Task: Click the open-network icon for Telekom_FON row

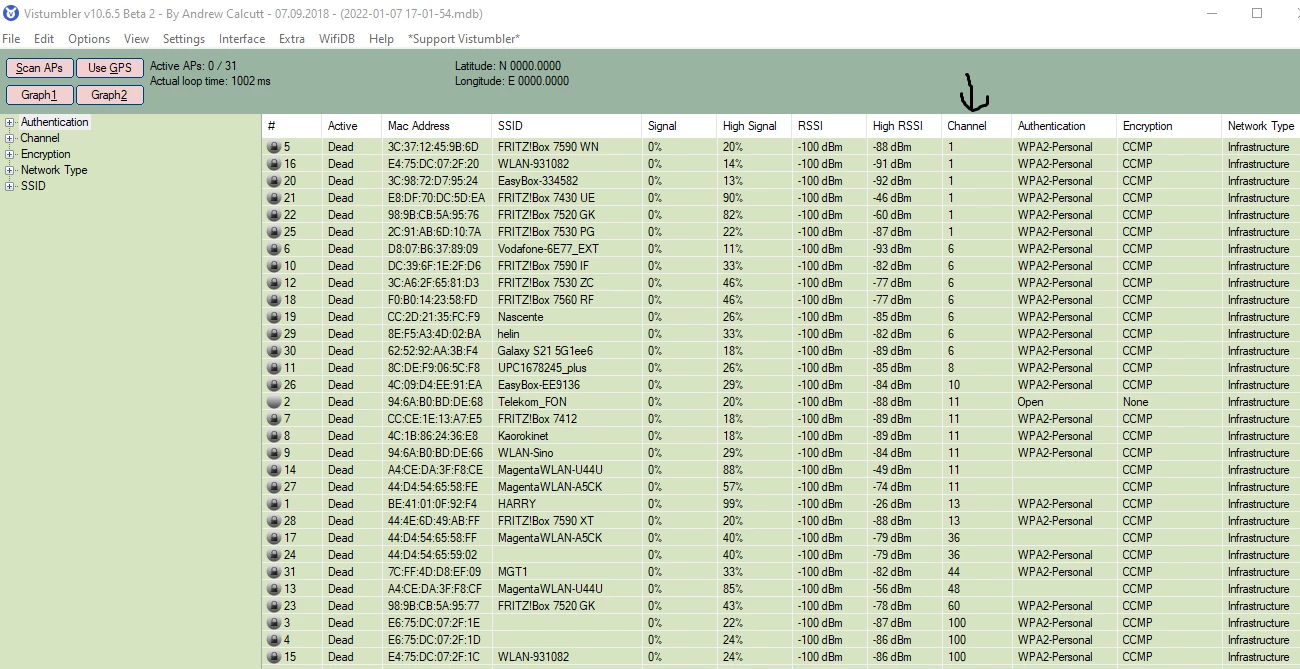Action: (273, 402)
